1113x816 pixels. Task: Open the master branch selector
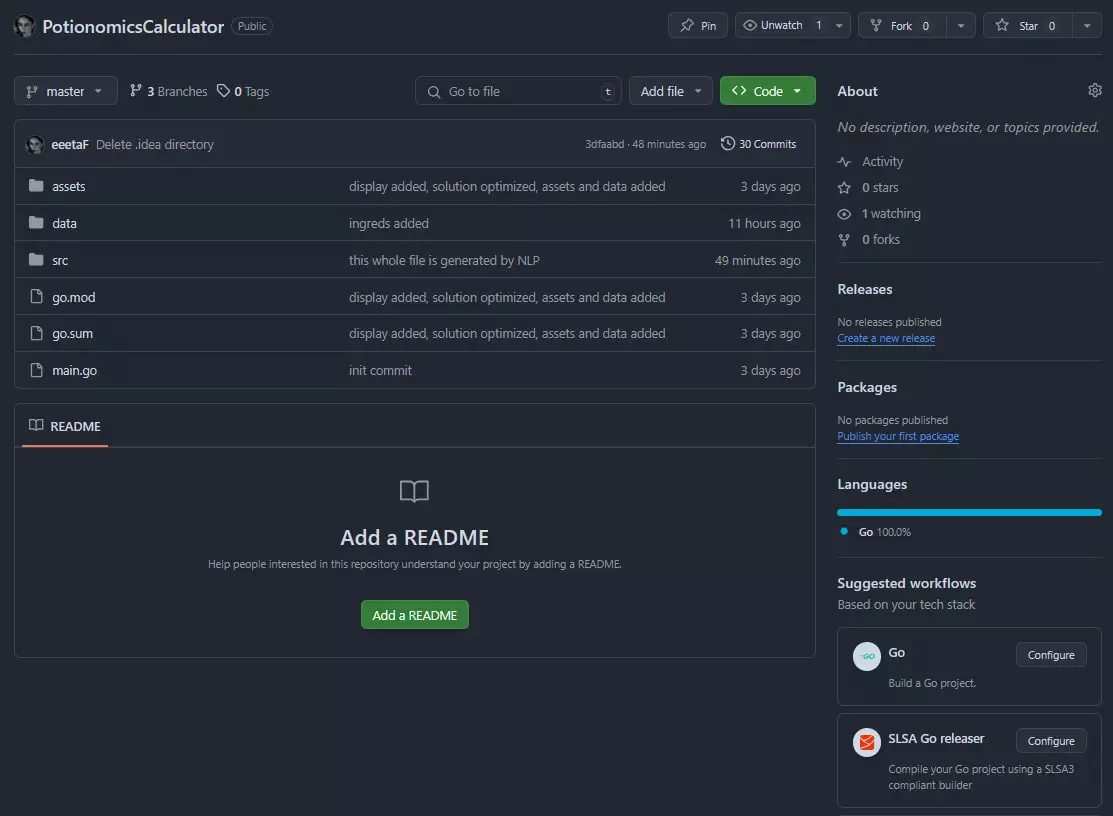65,91
